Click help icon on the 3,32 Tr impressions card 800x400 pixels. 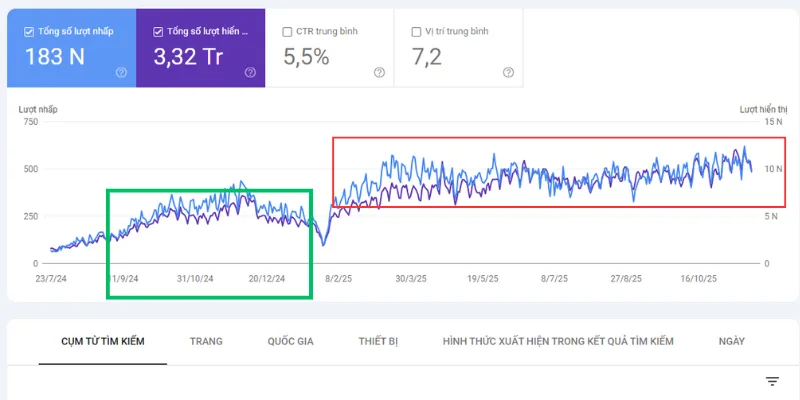(x=250, y=72)
